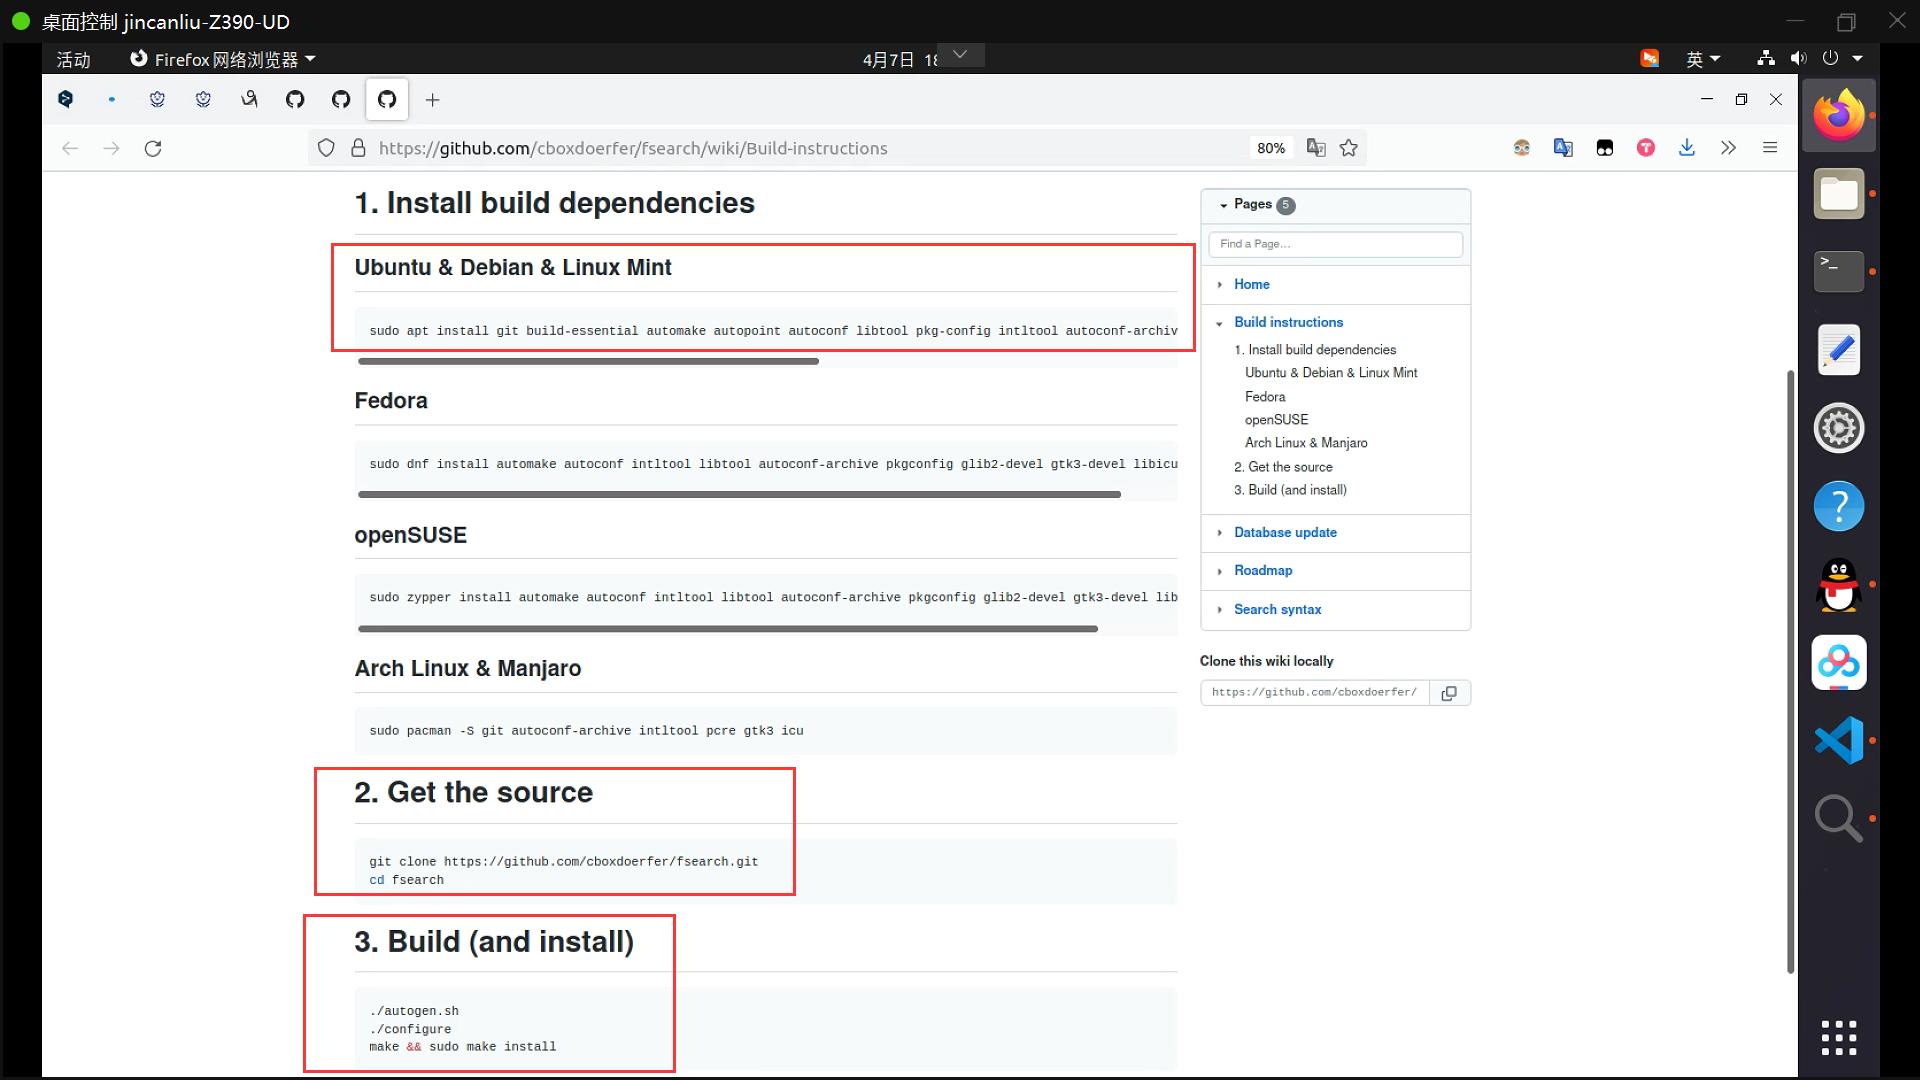Image resolution: width=1920 pixels, height=1080 pixels.
Task: Open the Search syntax wiki link
Action: click(1277, 609)
